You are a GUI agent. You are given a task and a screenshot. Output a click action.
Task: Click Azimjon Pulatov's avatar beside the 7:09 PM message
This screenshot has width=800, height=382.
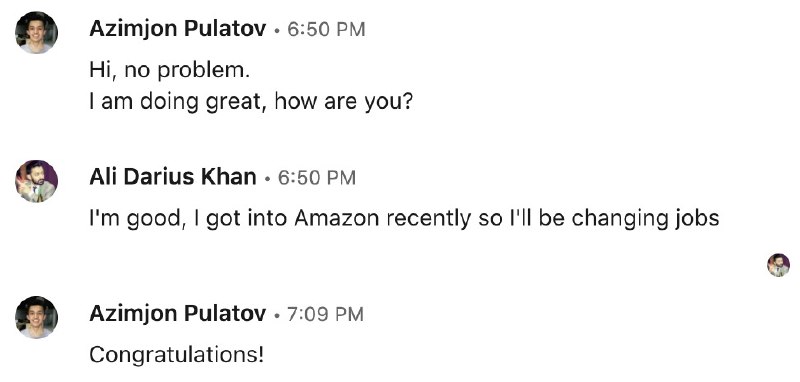(x=36, y=317)
